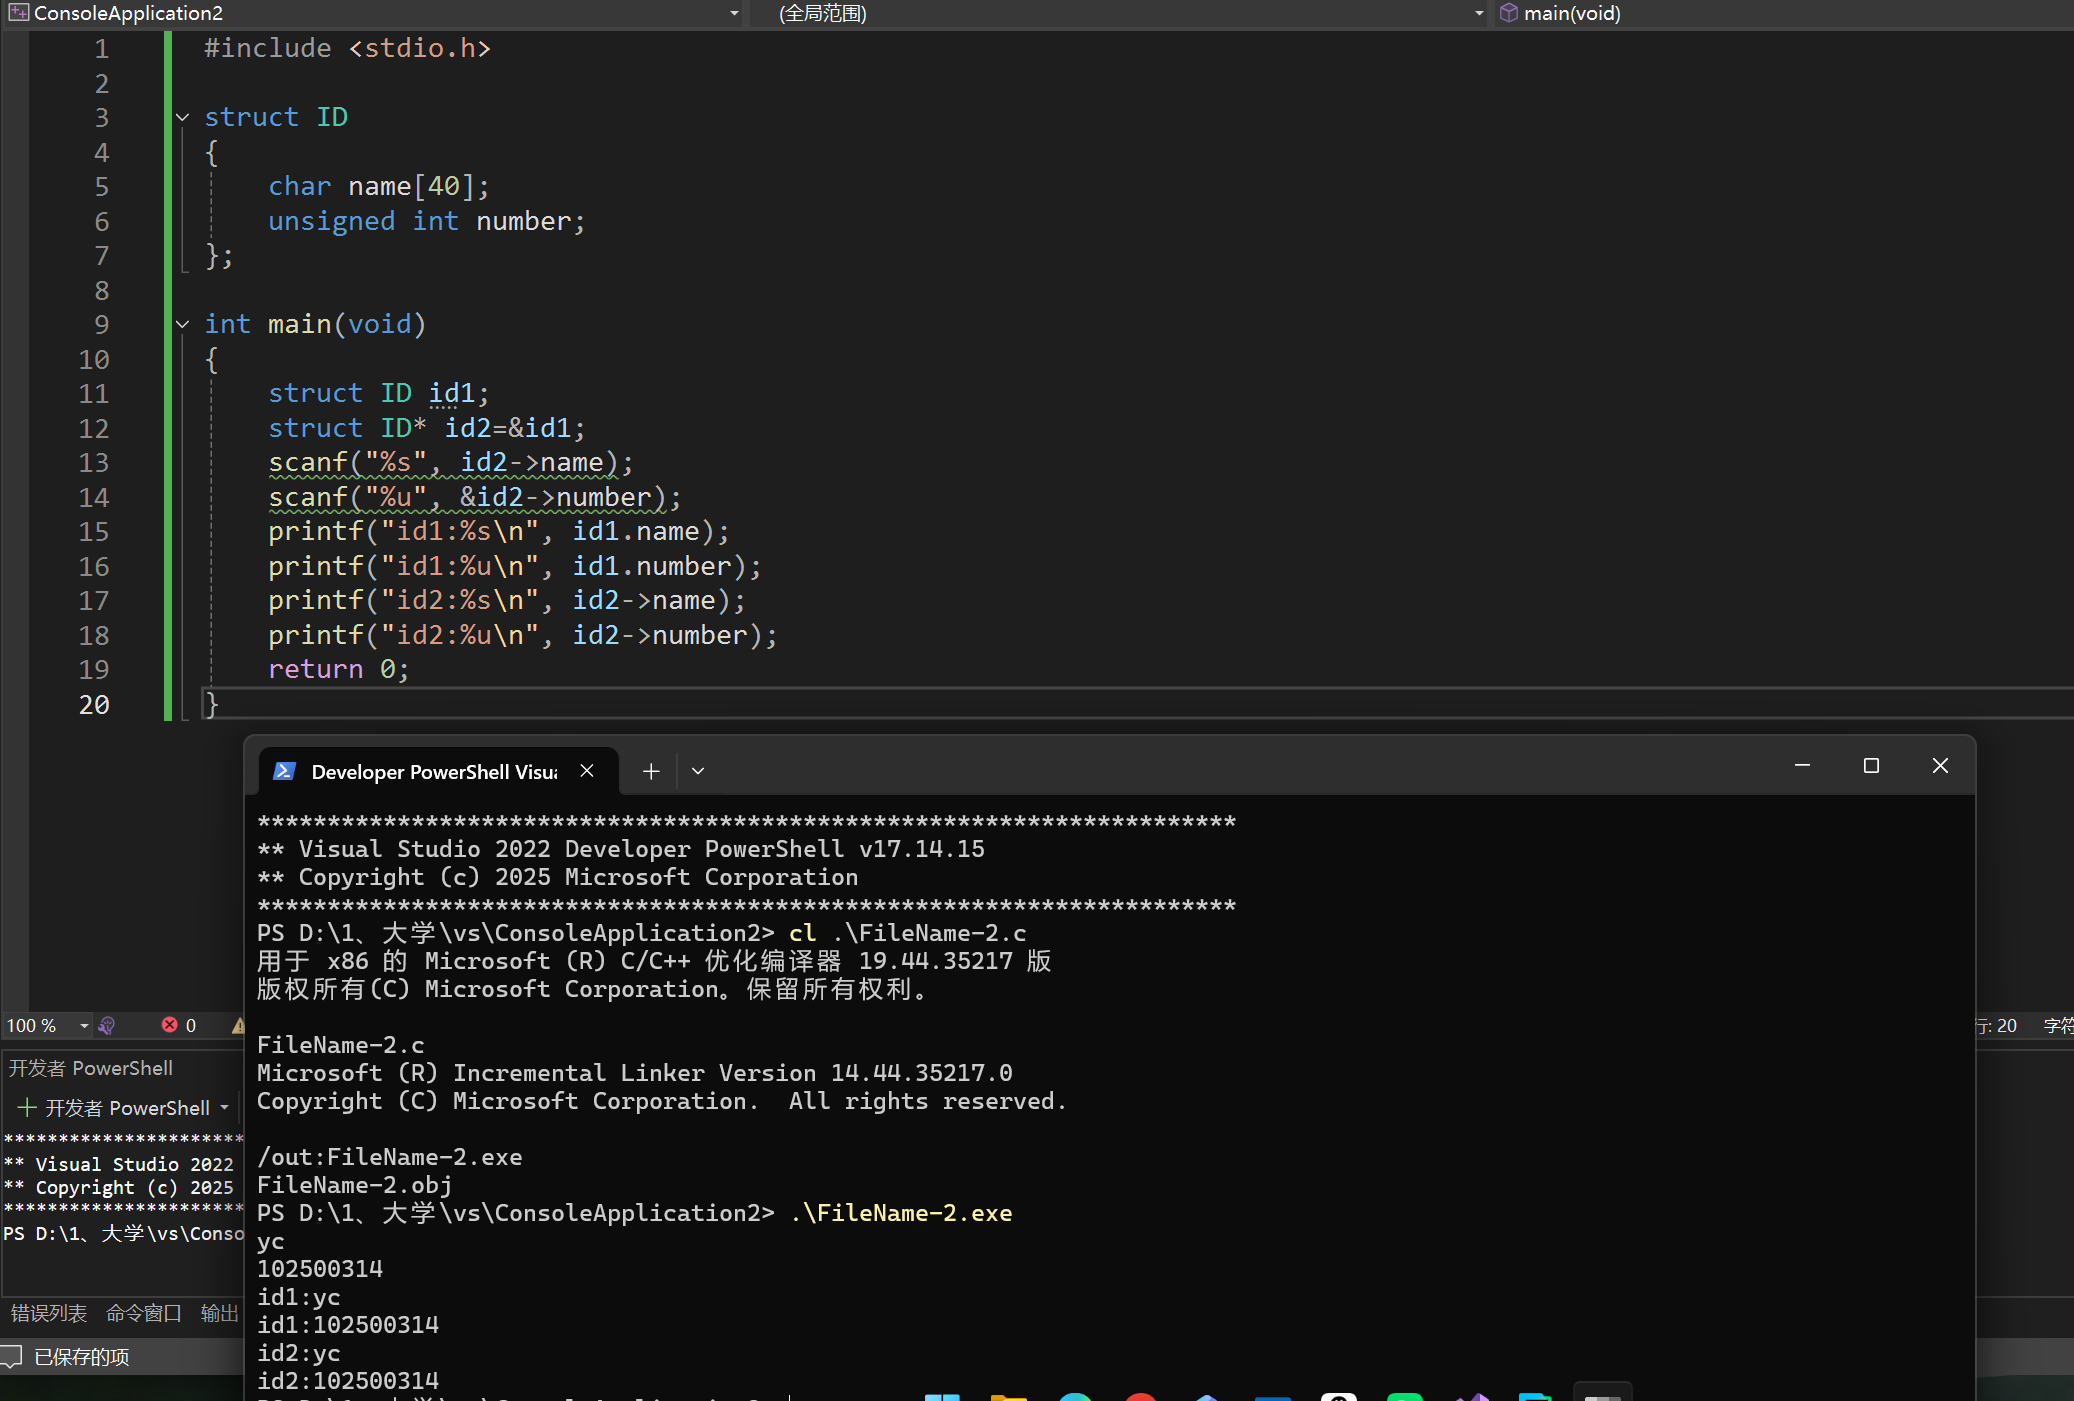The image size is (2074, 1401).
Task: Click the code cleanup wrench-bulb icon
Action: (107, 1025)
